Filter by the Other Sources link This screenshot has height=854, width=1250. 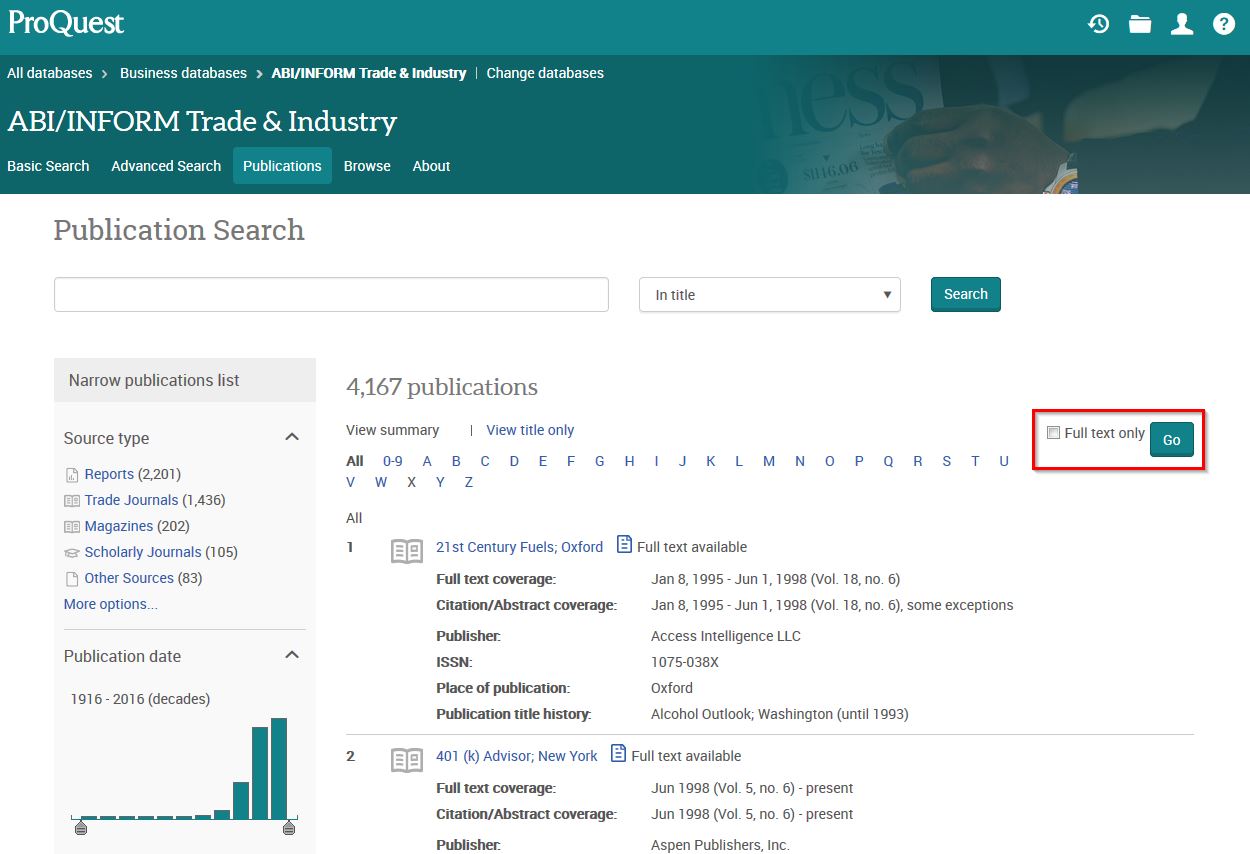tap(129, 578)
